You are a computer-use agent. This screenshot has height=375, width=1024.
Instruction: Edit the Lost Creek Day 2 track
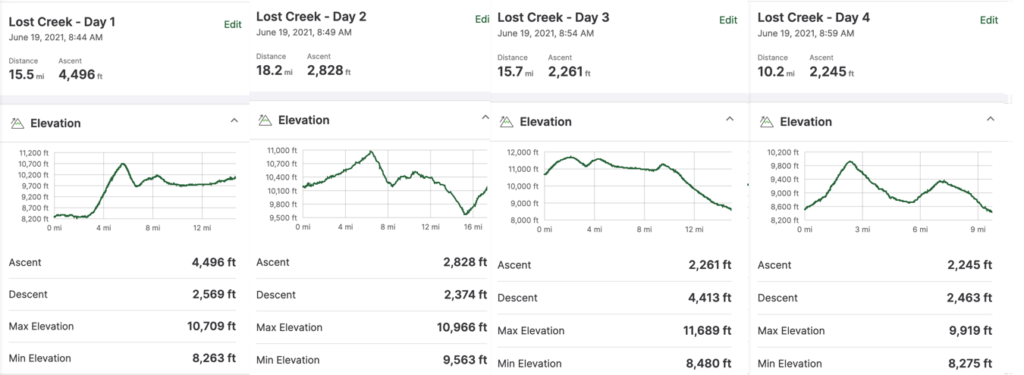pos(482,20)
